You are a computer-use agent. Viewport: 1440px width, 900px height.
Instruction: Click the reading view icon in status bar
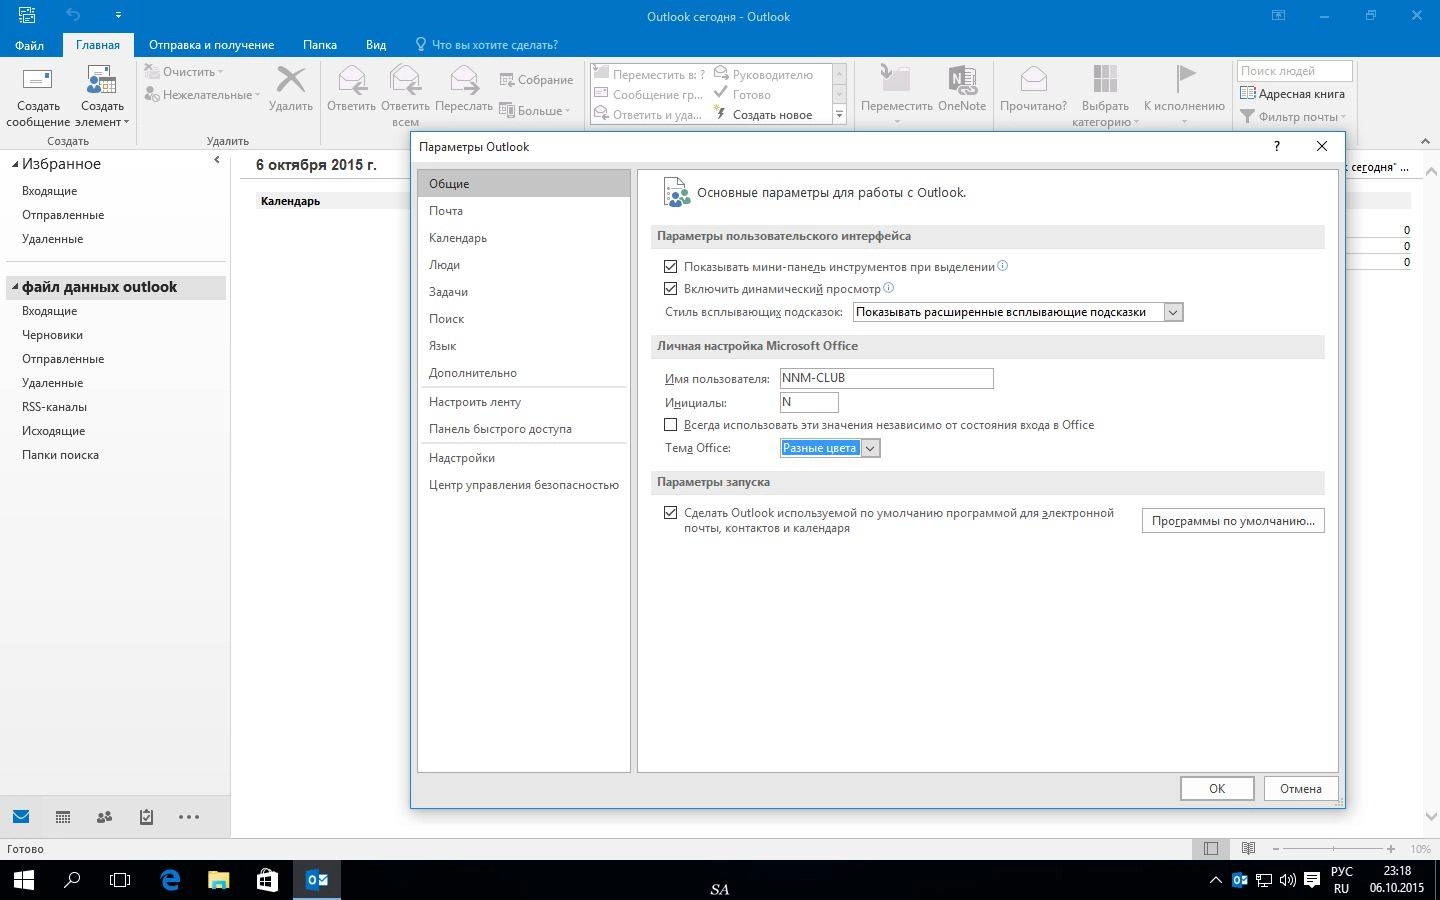tap(1248, 848)
